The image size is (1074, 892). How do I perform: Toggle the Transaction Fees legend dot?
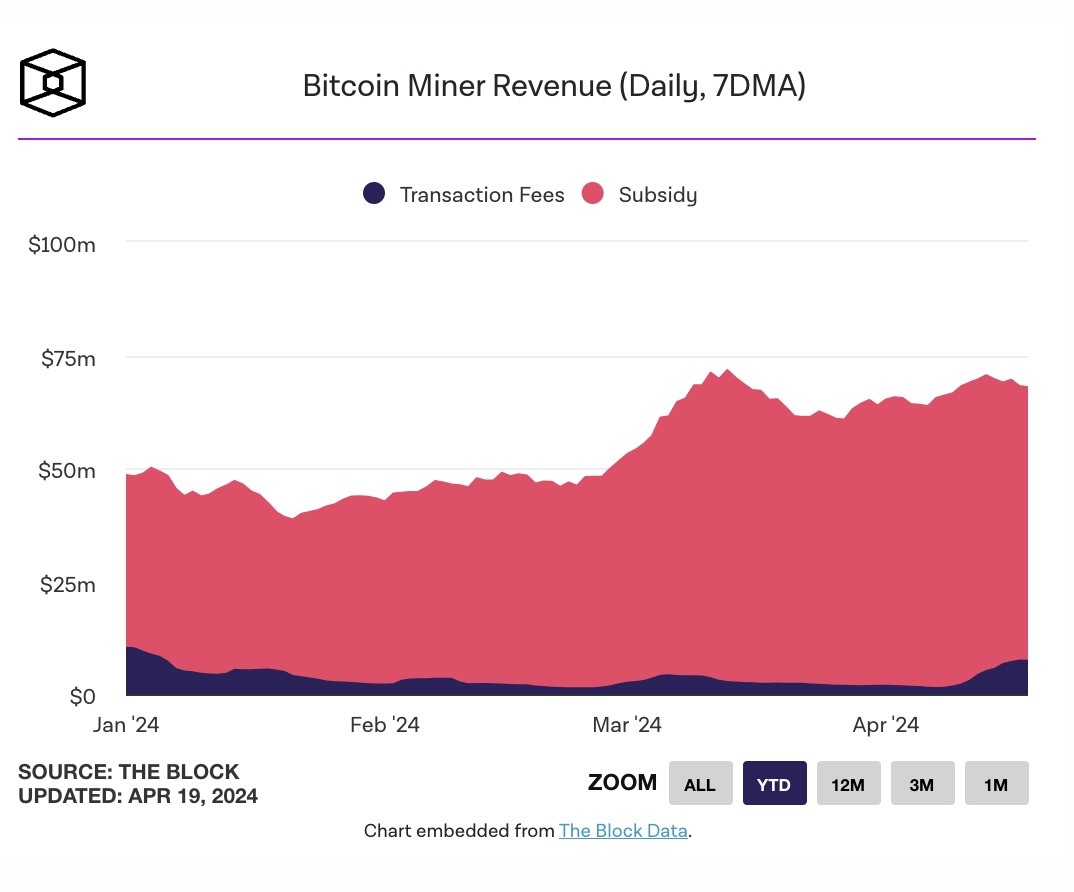tap(374, 194)
